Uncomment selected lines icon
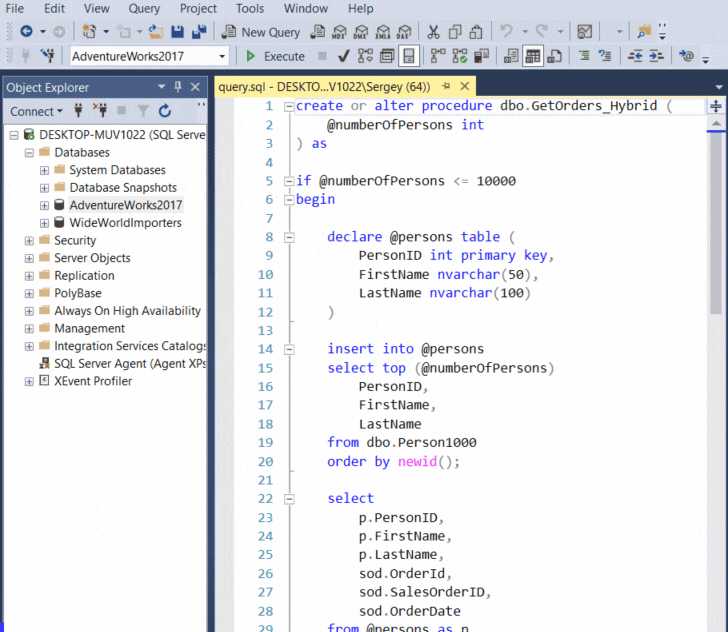Viewport: 728px width, 632px height. [x=605, y=56]
